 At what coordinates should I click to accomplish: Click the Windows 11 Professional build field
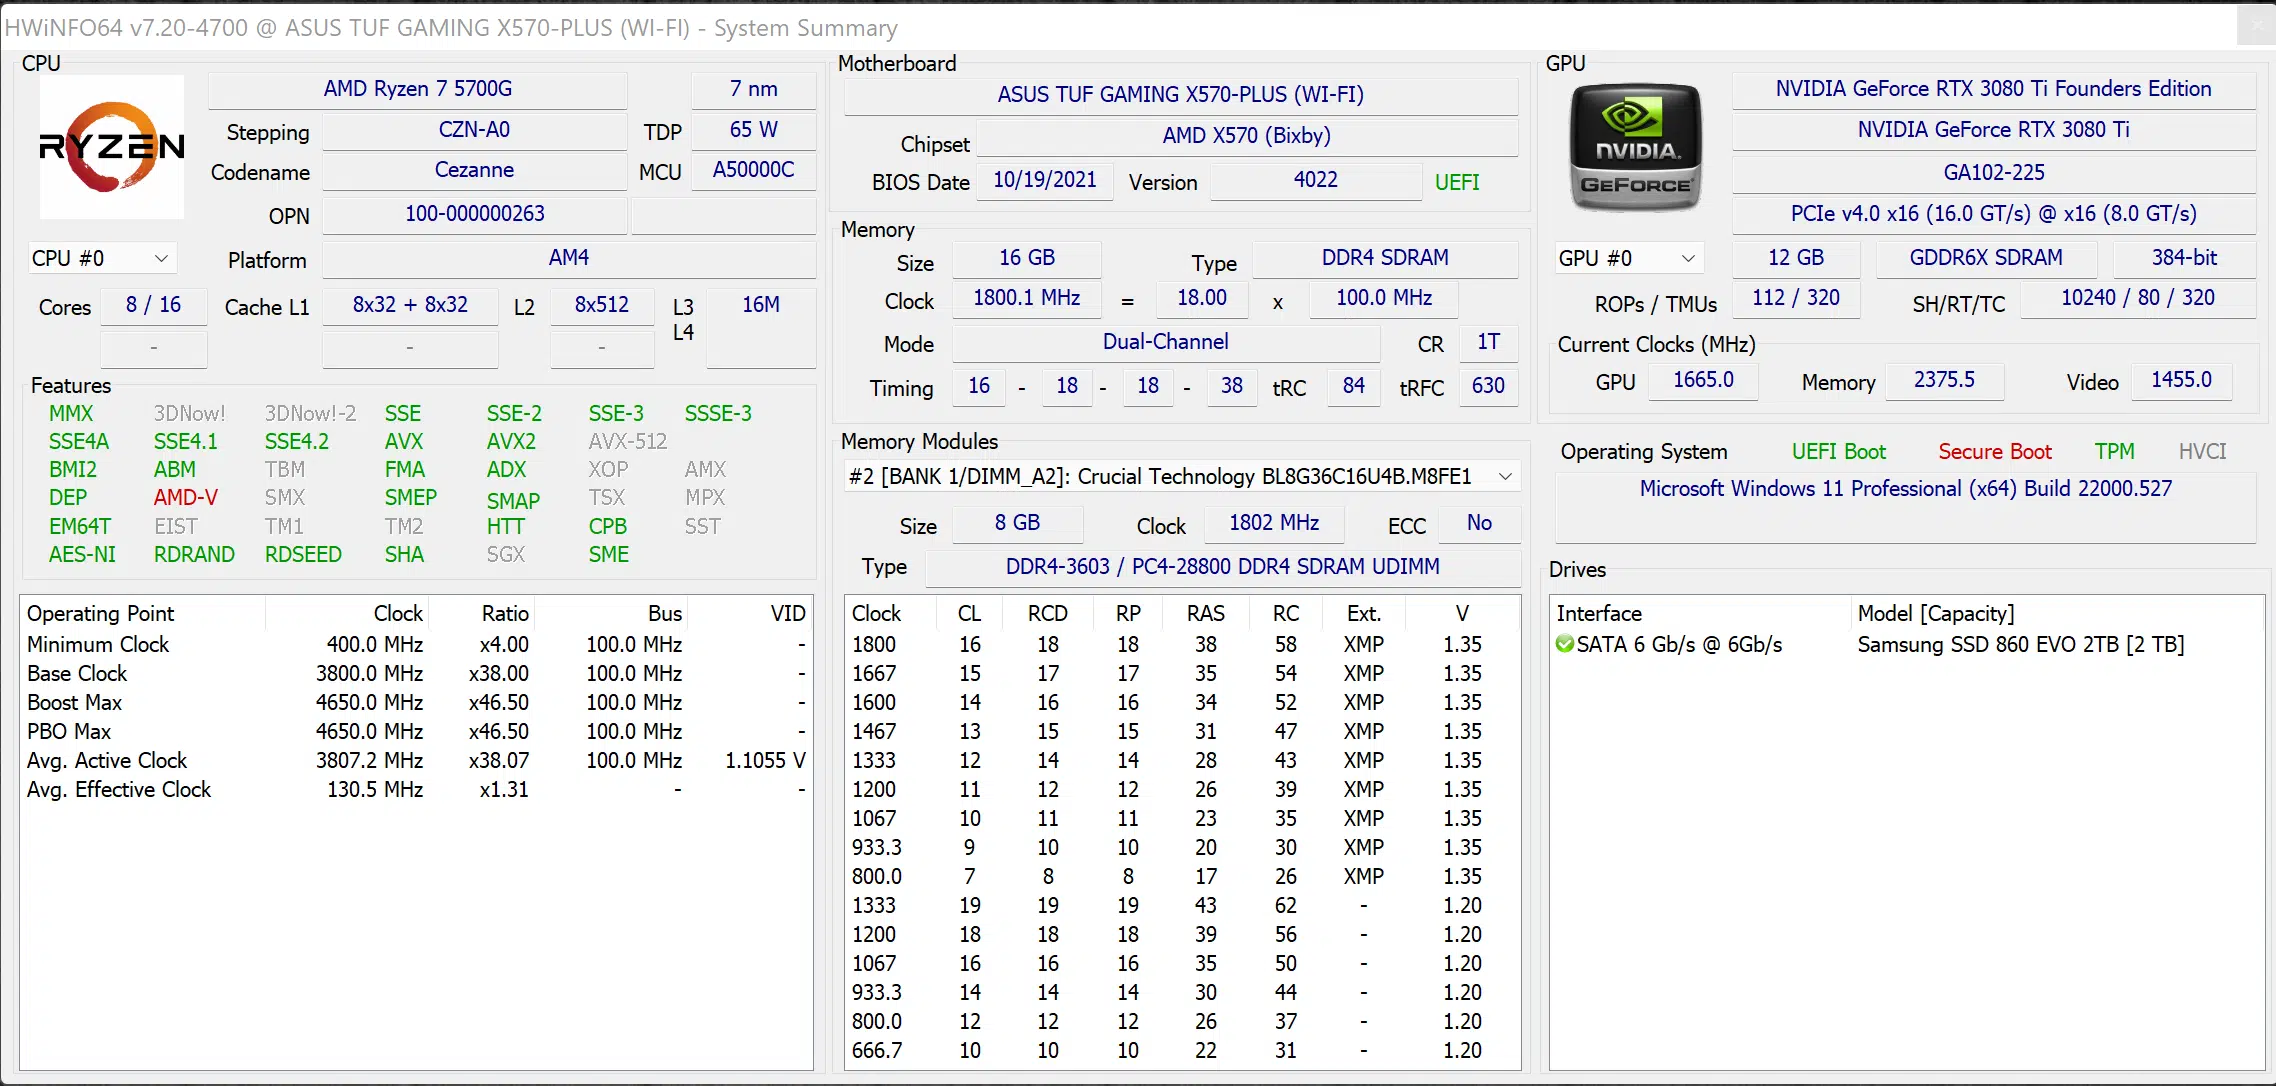(x=1903, y=488)
